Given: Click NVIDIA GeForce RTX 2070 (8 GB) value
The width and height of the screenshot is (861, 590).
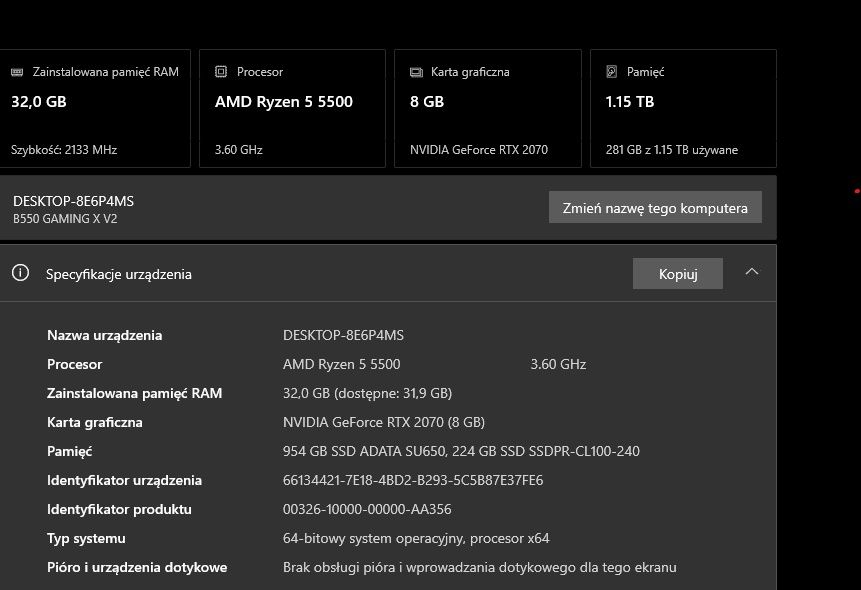Looking at the screenshot, I should click(384, 422).
